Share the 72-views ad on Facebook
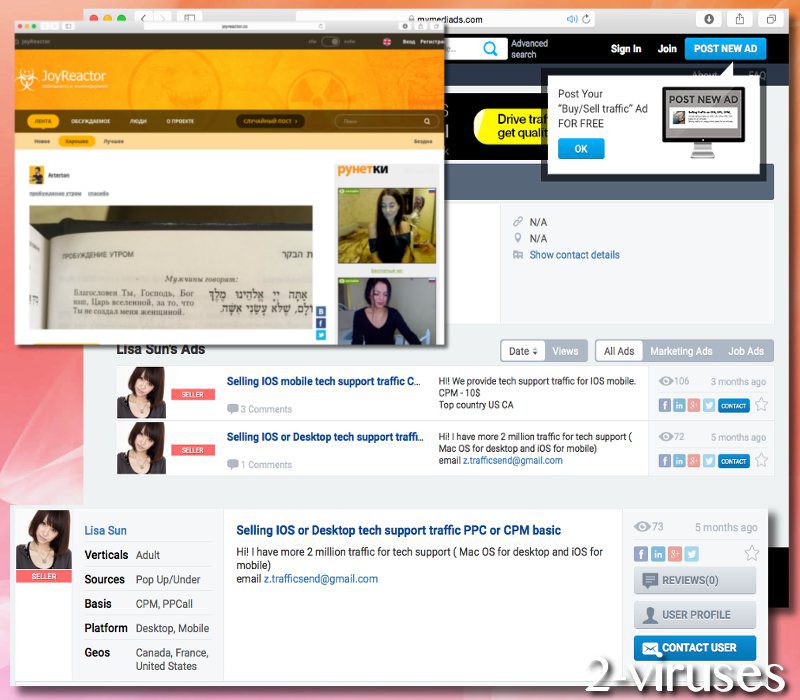 (665, 461)
